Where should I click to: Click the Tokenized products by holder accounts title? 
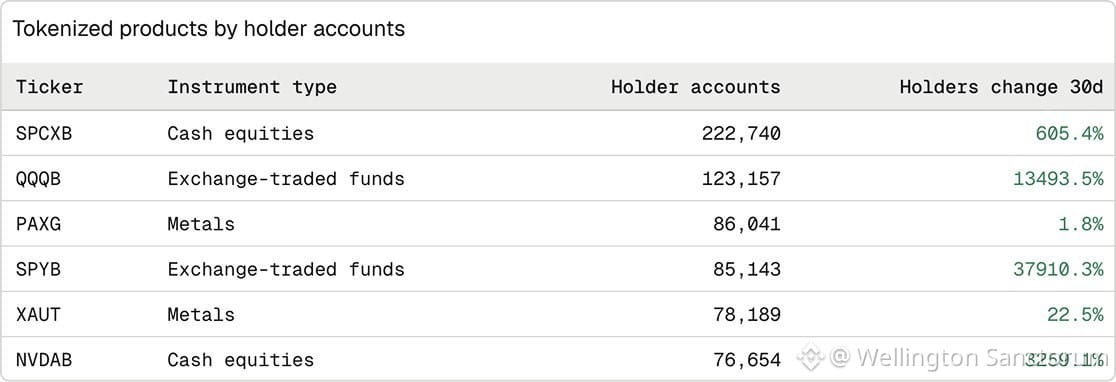click(209, 29)
